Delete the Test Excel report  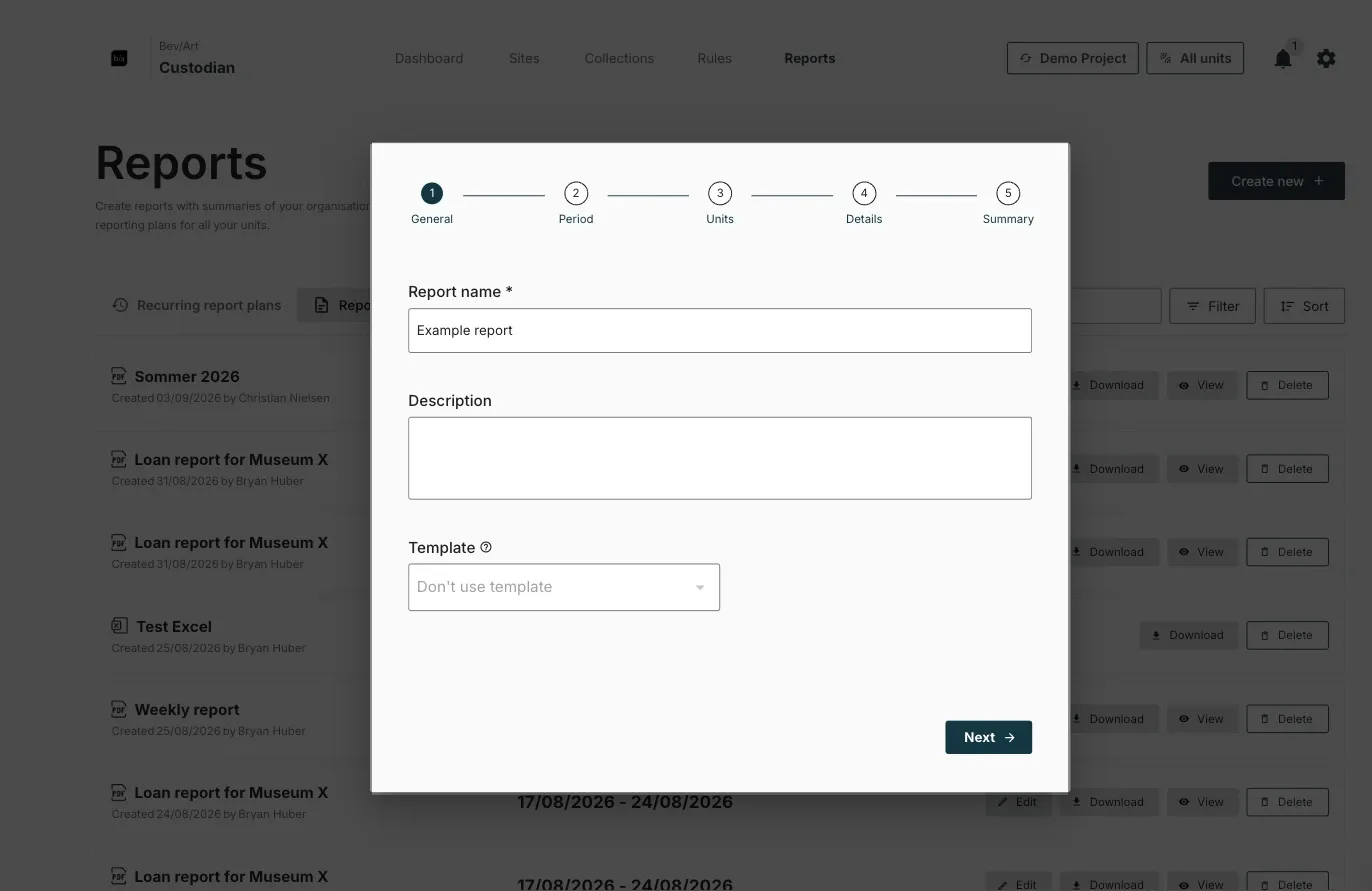[x=1287, y=635]
